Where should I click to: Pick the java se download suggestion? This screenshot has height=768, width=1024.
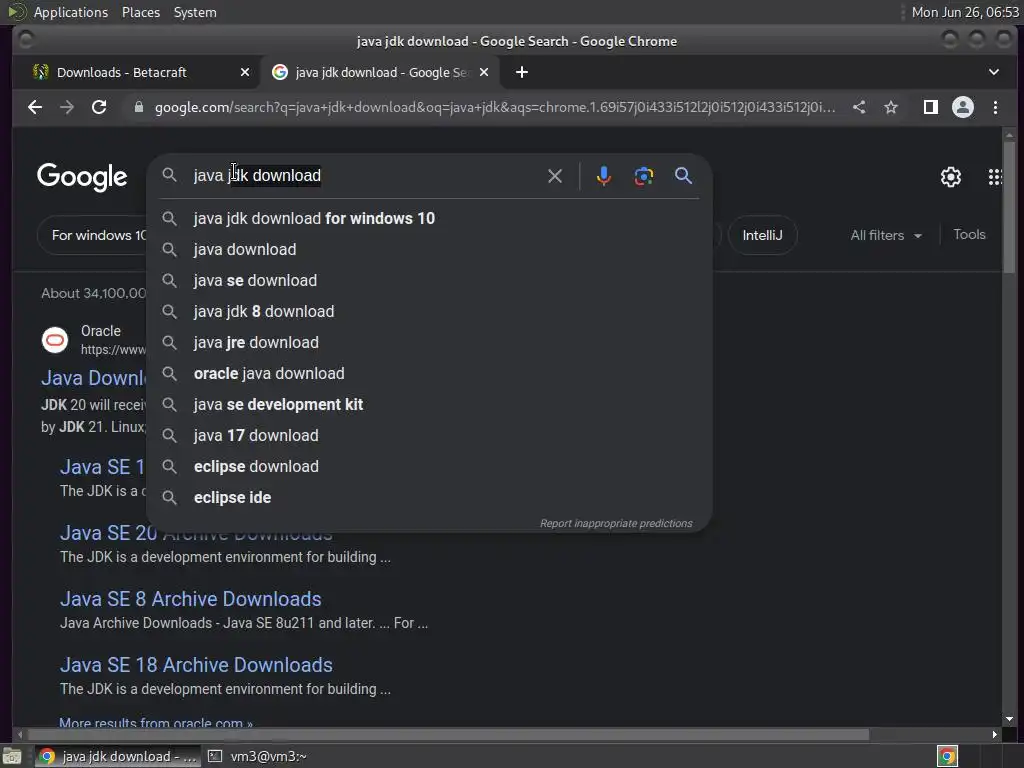coord(429,280)
